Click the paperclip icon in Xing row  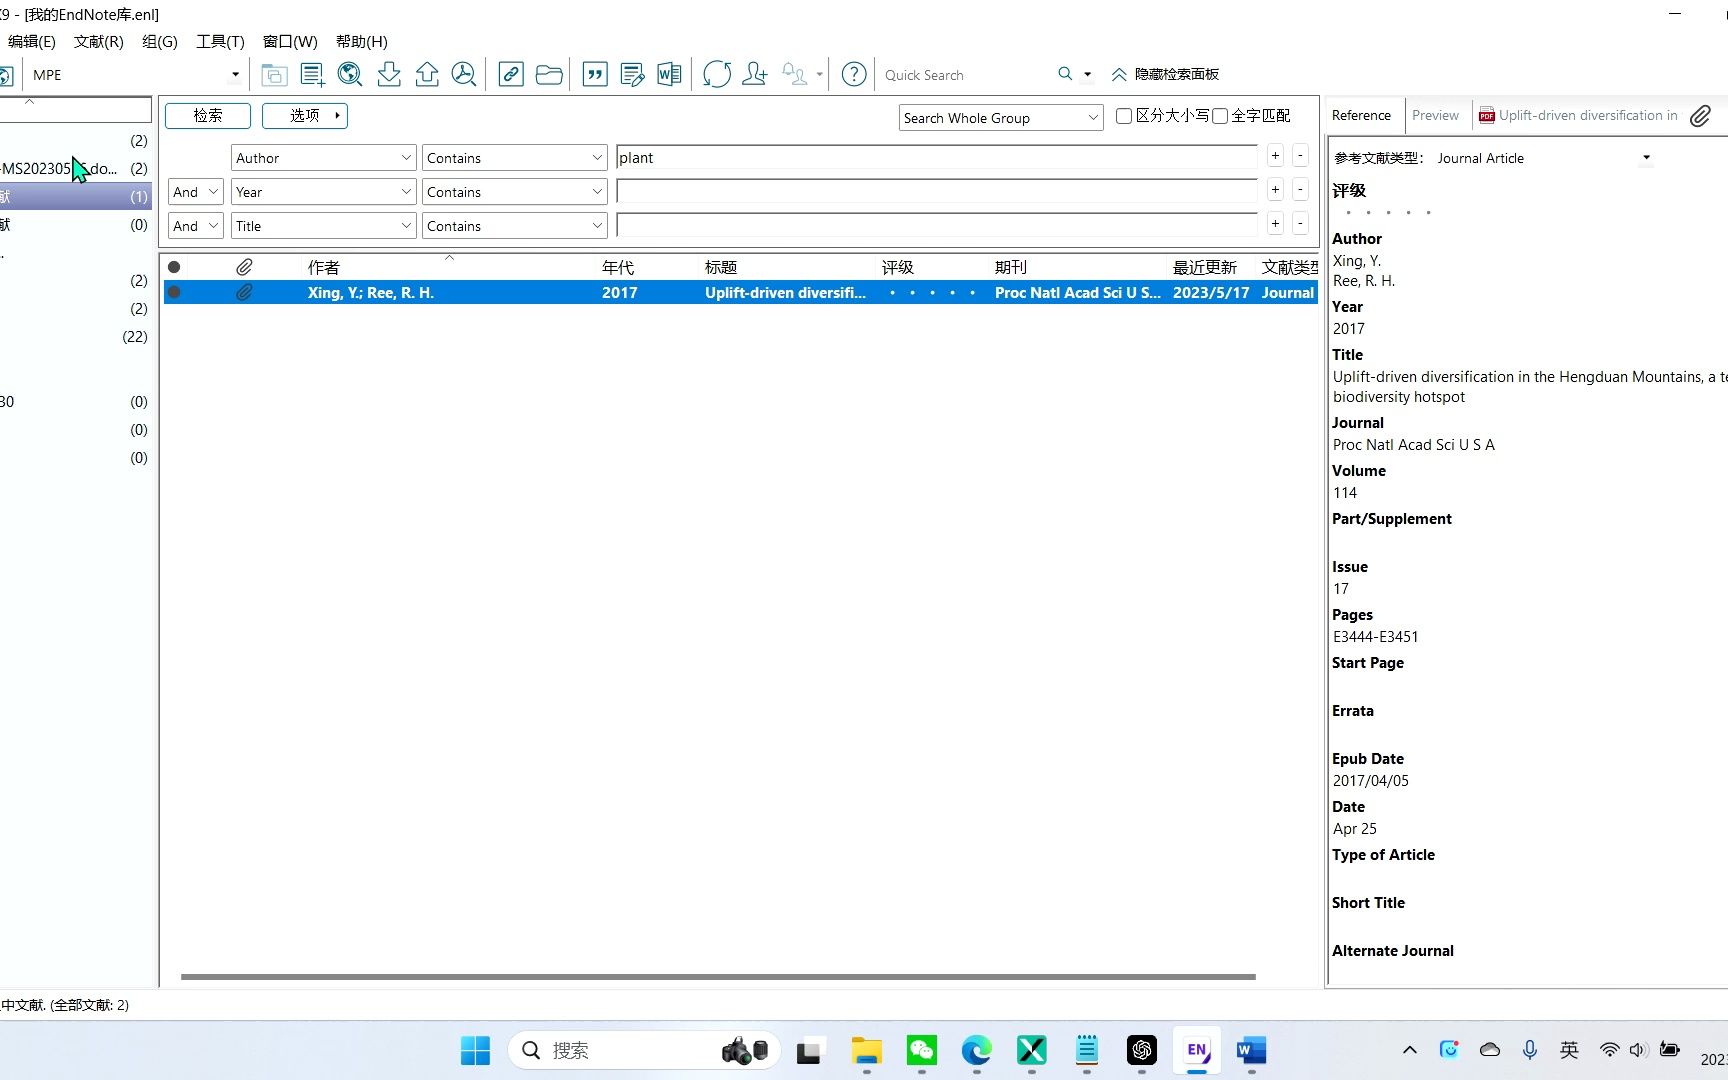(x=244, y=292)
